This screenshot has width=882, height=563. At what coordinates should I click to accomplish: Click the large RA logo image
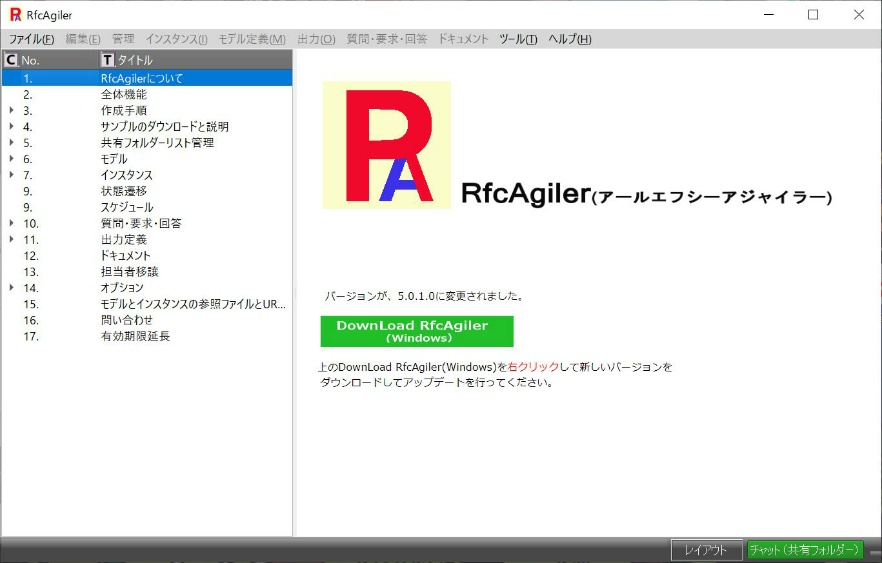pos(386,145)
